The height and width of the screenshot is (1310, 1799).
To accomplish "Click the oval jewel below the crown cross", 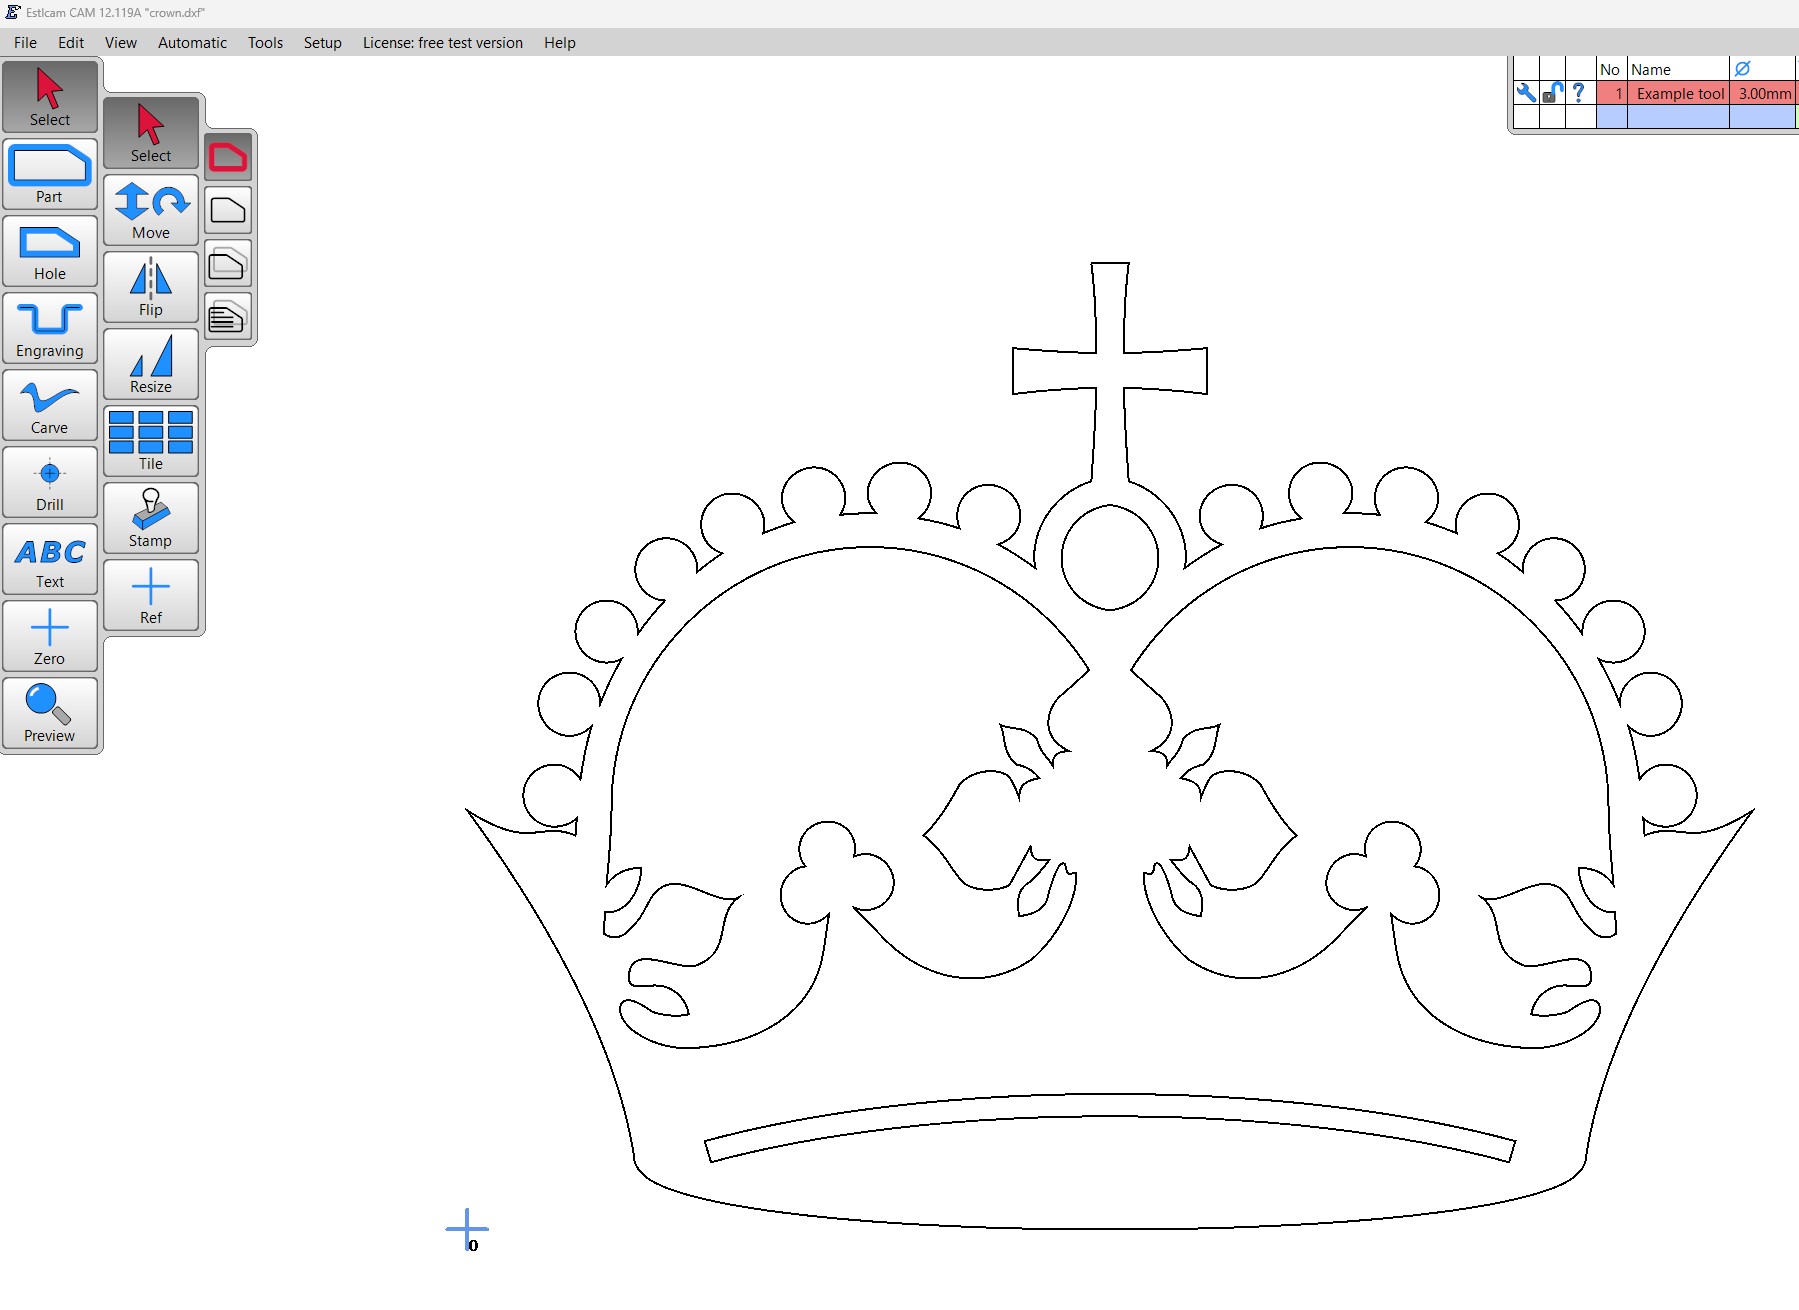I will 1110,557.
